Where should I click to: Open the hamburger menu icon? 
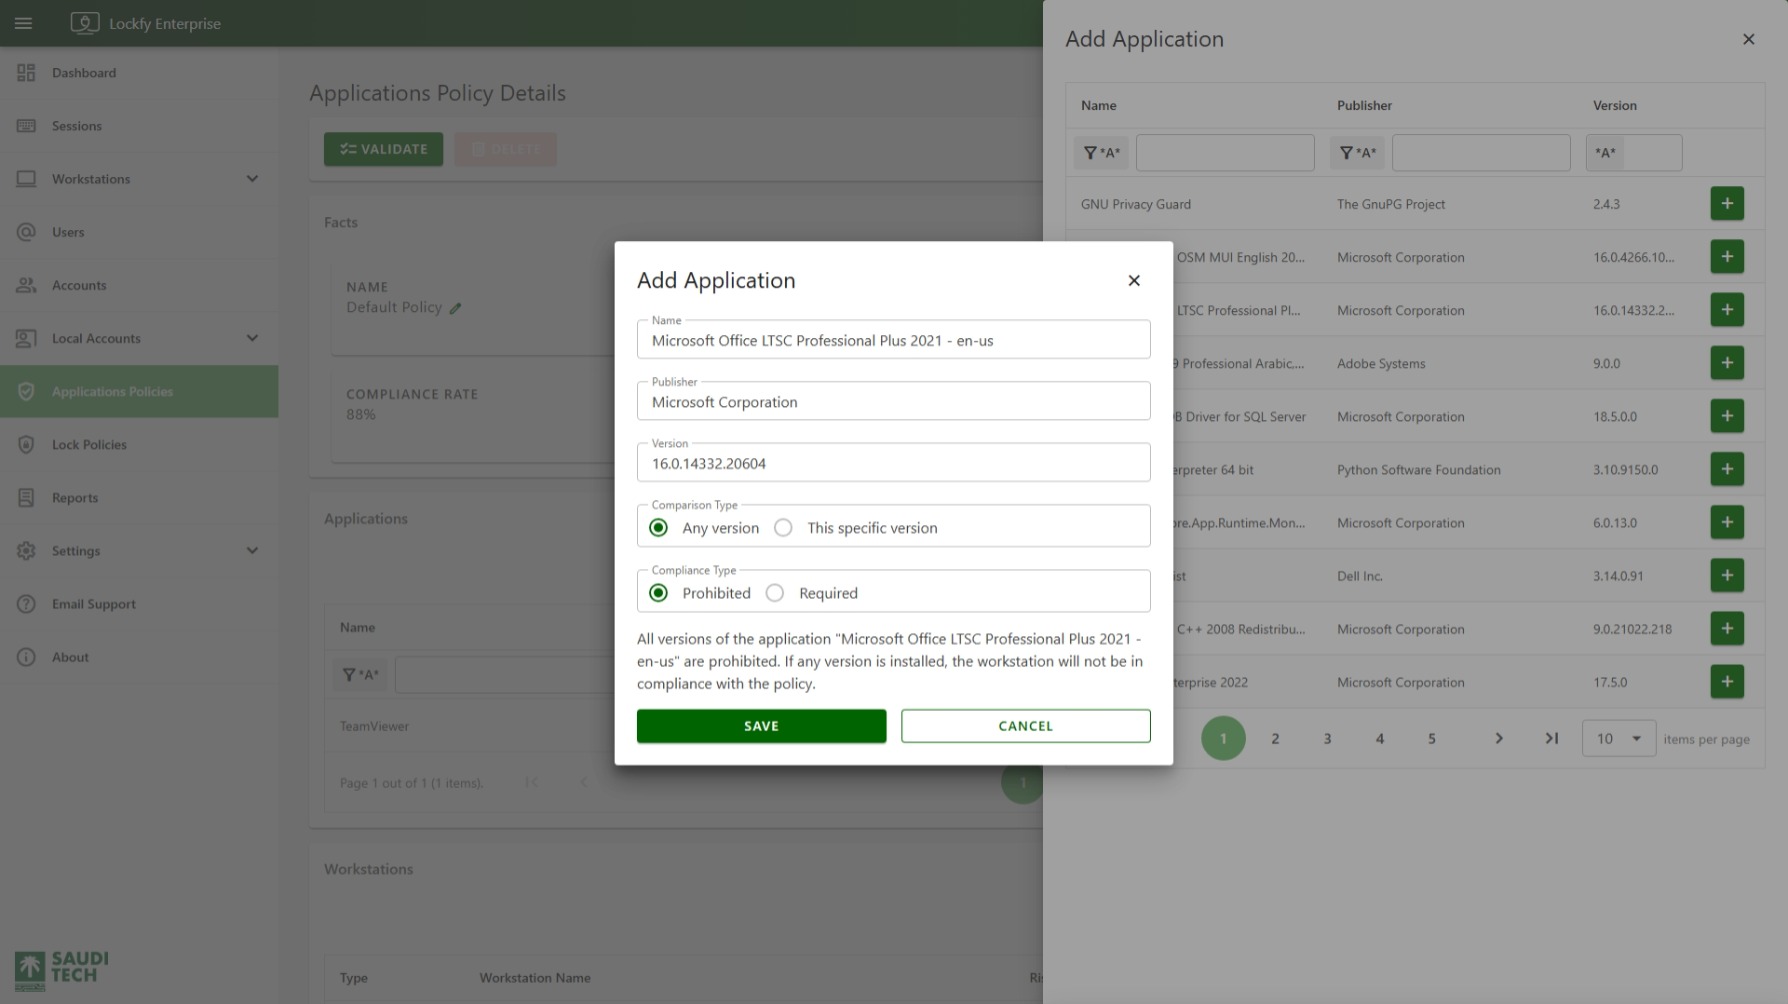click(23, 23)
